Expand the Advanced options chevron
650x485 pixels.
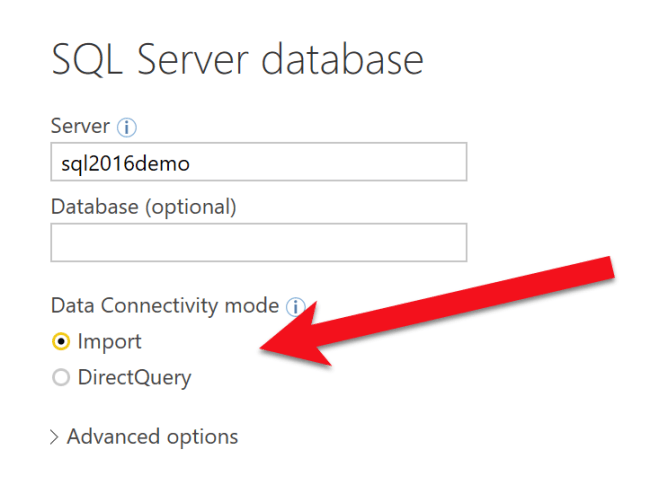pyautogui.click(x=54, y=437)
